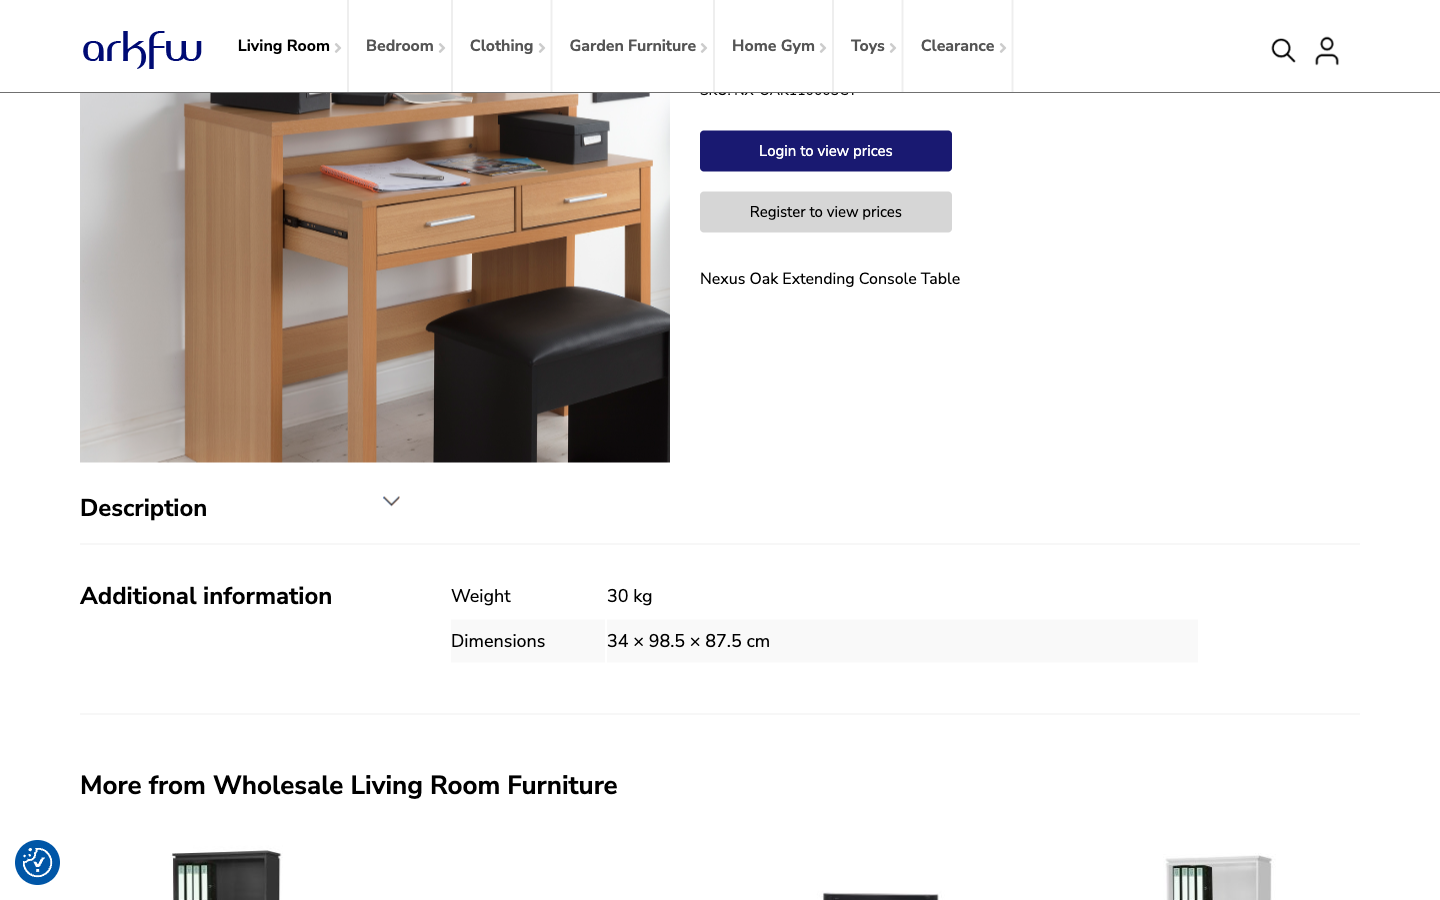Click the Description heading
1440x900 pixels.
[x=143, y=508]
